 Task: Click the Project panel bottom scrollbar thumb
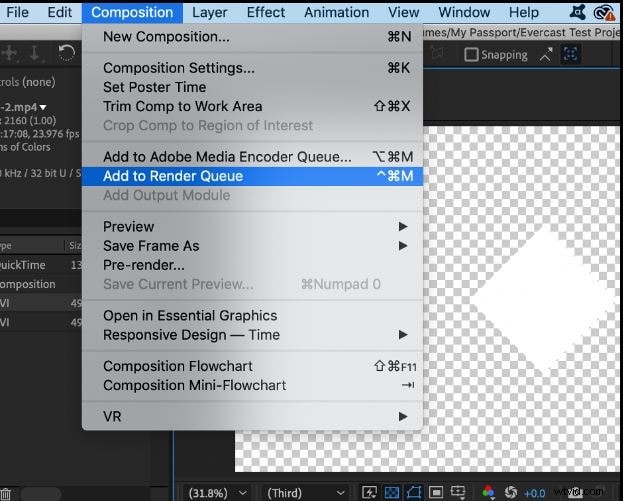click(x=41, y=494)
